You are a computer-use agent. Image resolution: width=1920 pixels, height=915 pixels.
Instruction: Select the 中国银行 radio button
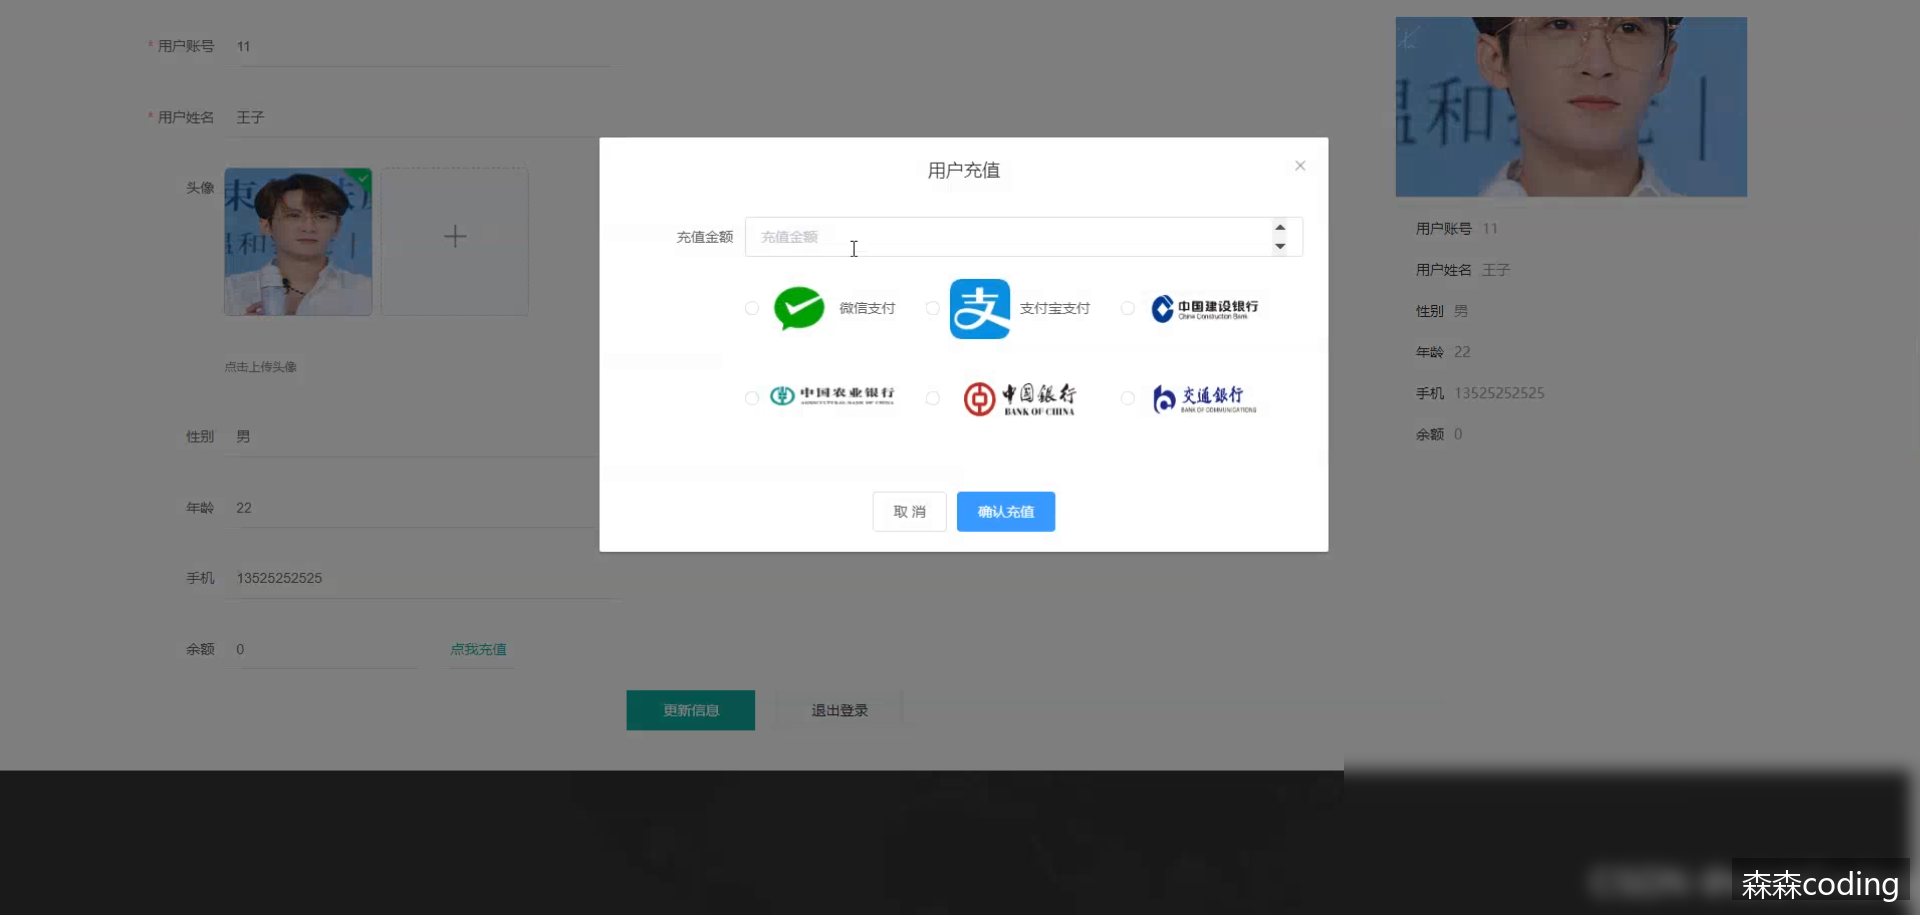932,398
